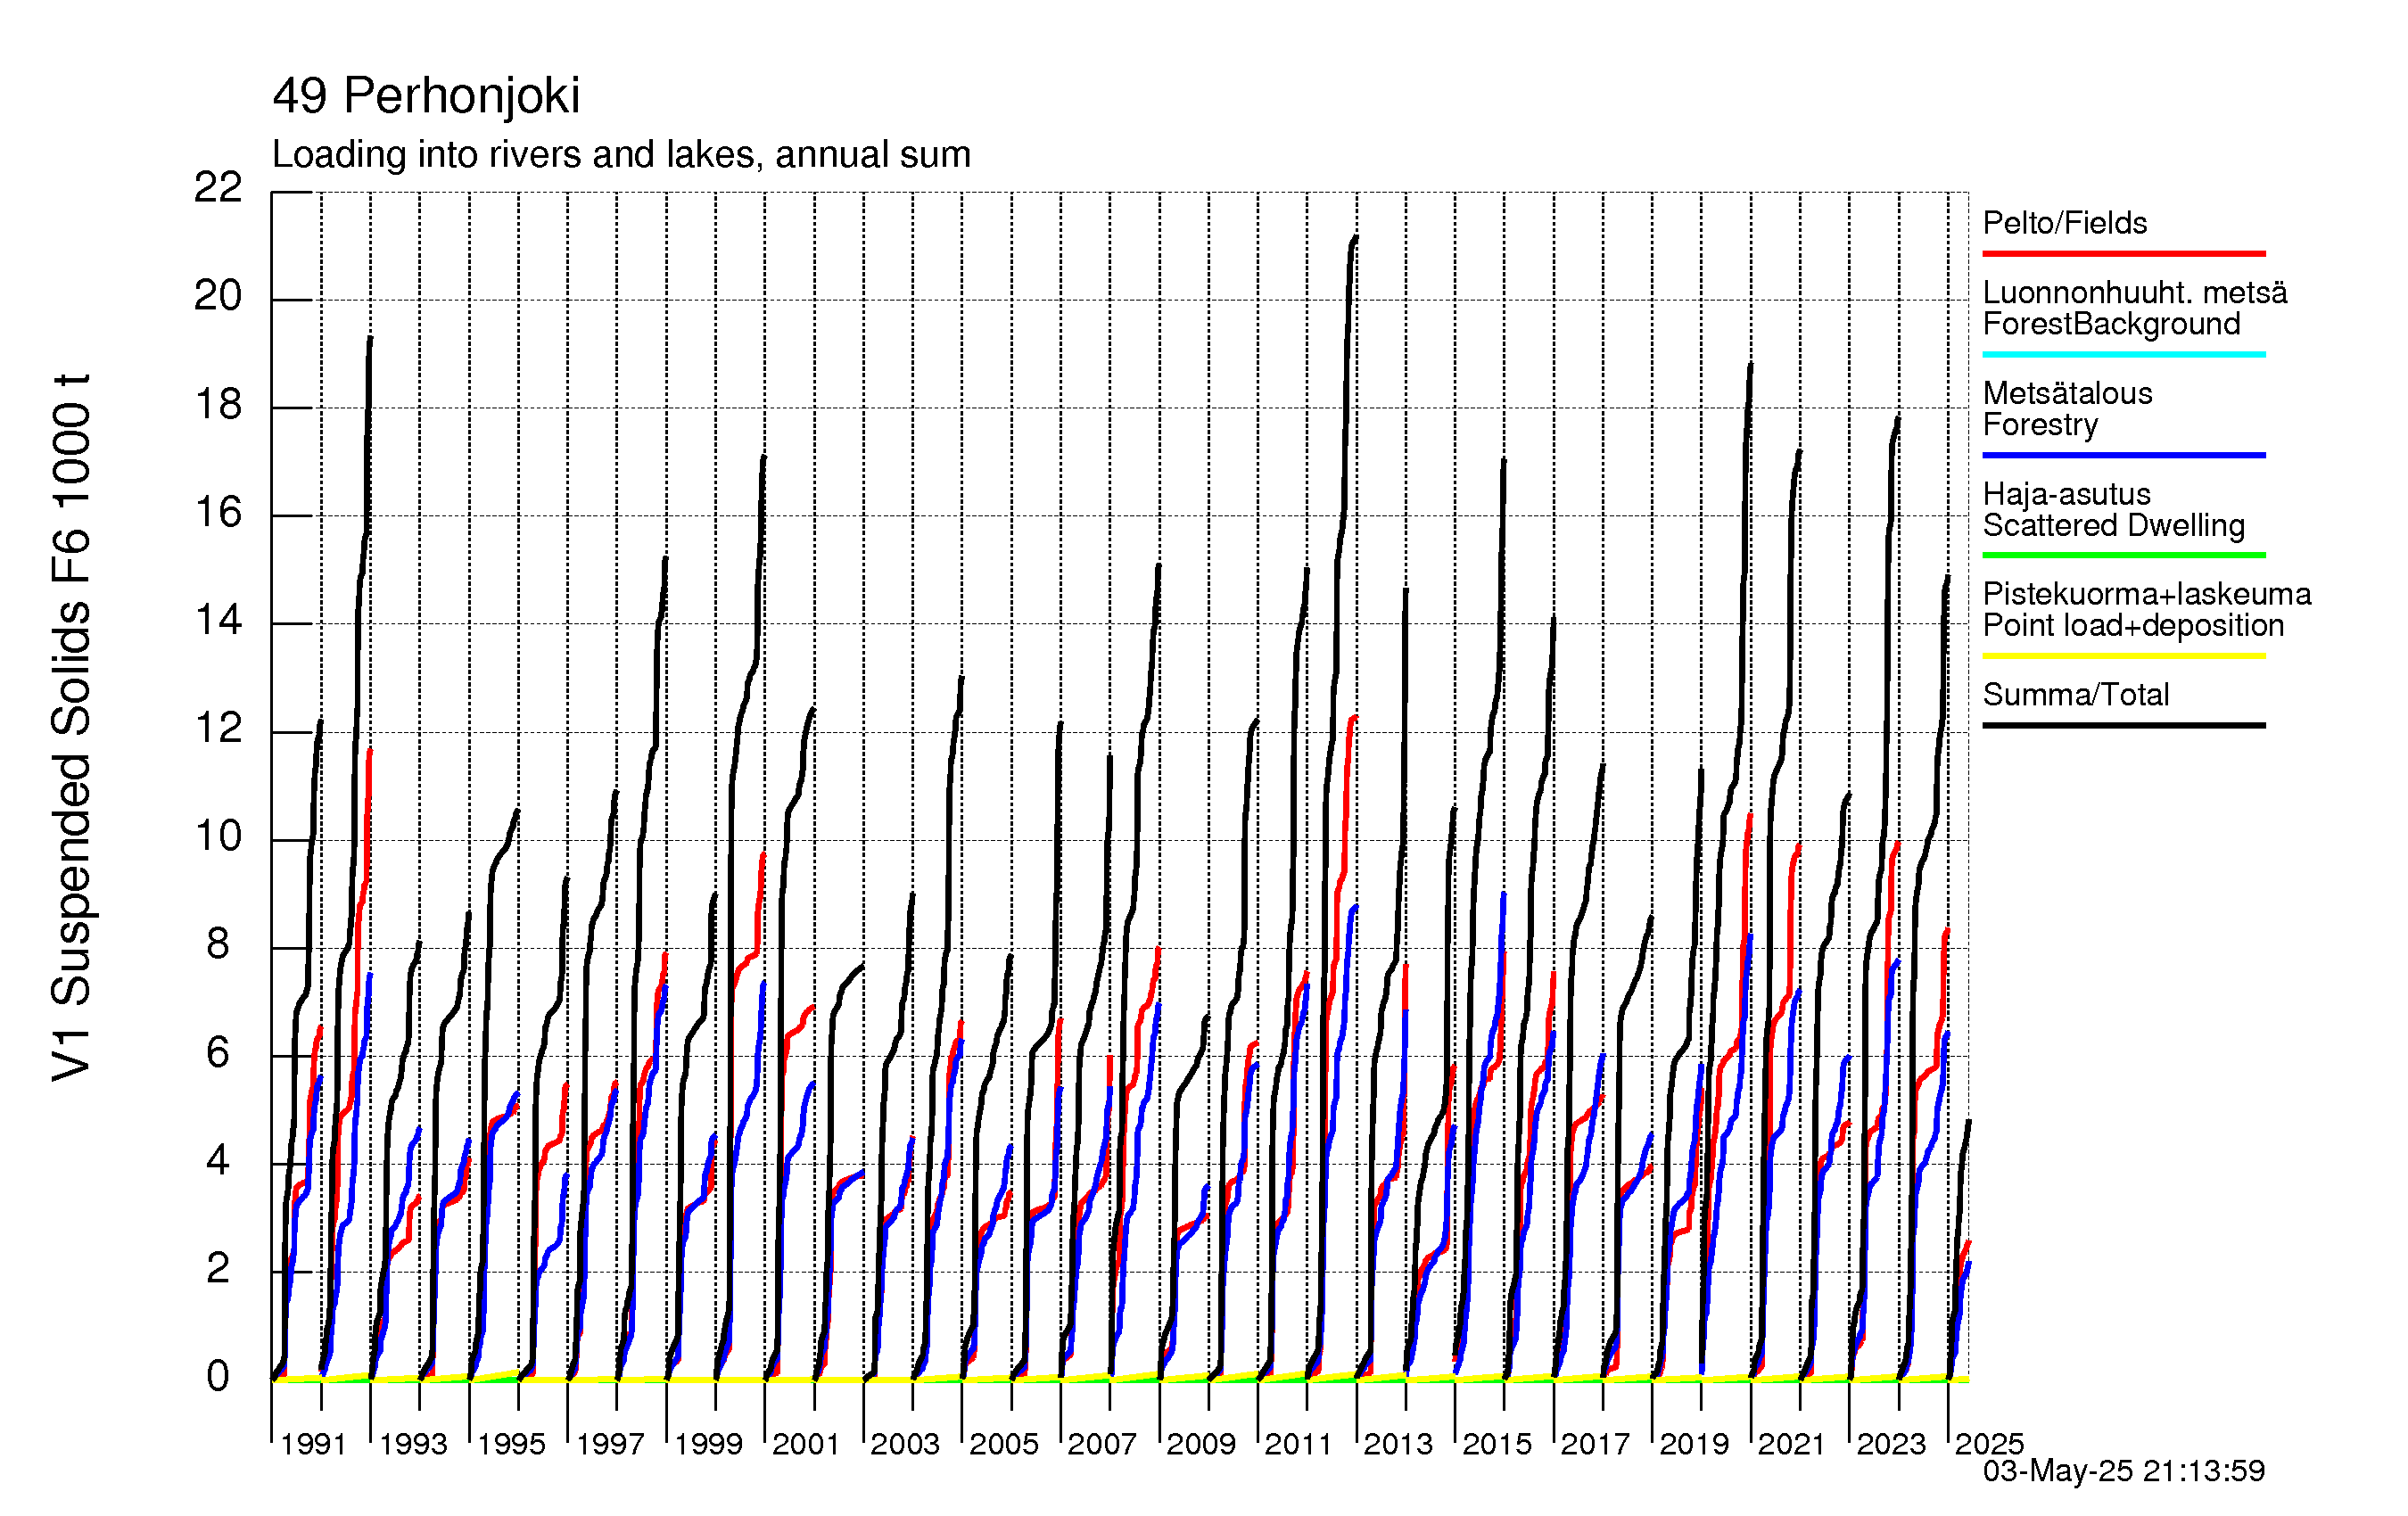Click x-axis year label 2005
The width and height of the screenshot is (2408, 1516).
[1004, 1444]
